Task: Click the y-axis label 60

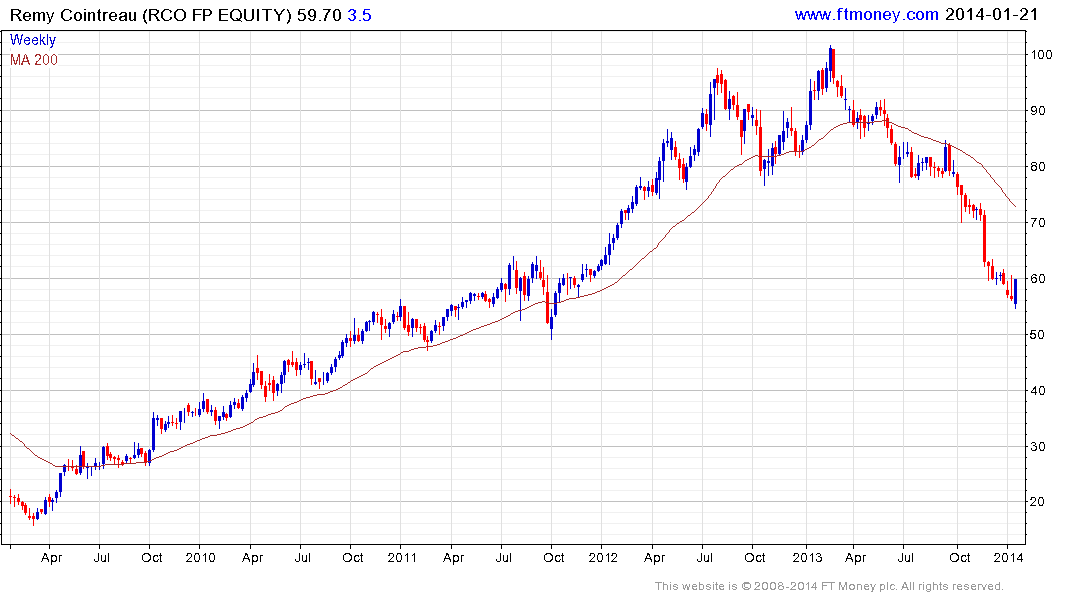Action: tap(1038, 278)
